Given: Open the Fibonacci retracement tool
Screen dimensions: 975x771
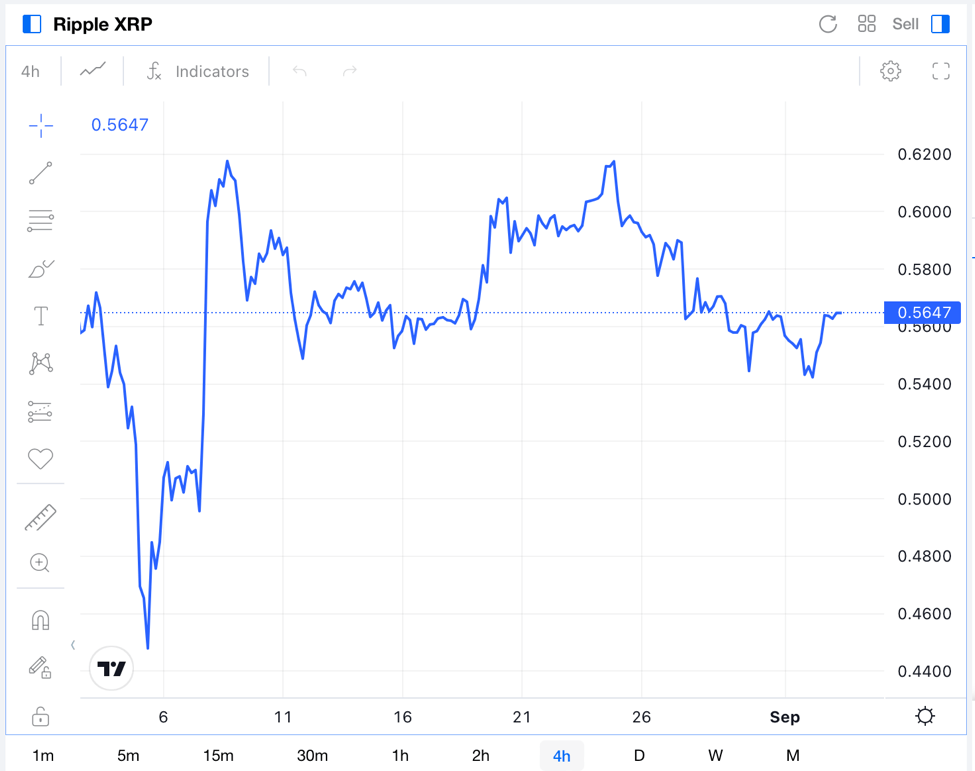Looking at the screenshot, I should [x=41, y=221].
